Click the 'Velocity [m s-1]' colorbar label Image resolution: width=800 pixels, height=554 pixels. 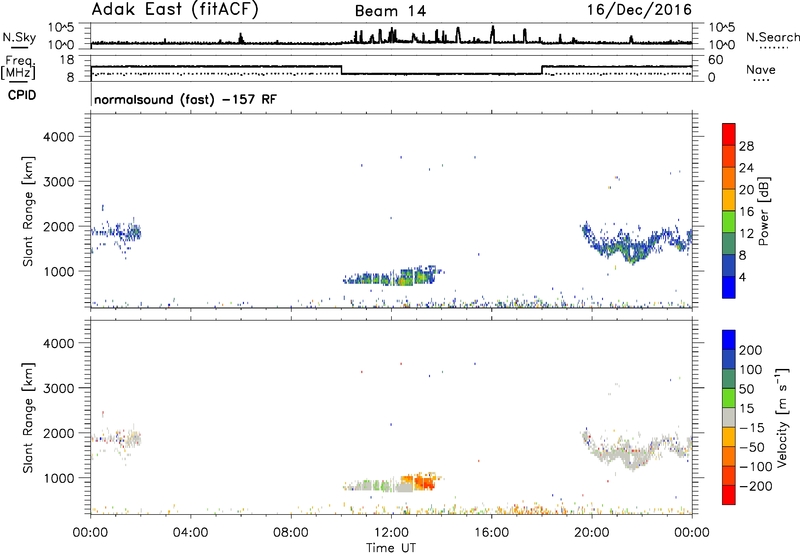(782, 417)
